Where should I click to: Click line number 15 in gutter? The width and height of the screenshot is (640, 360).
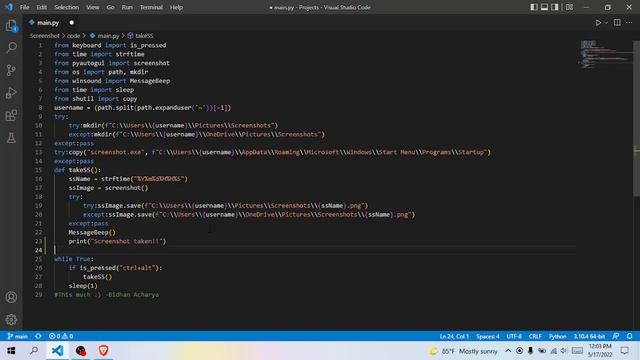(39, 170)
